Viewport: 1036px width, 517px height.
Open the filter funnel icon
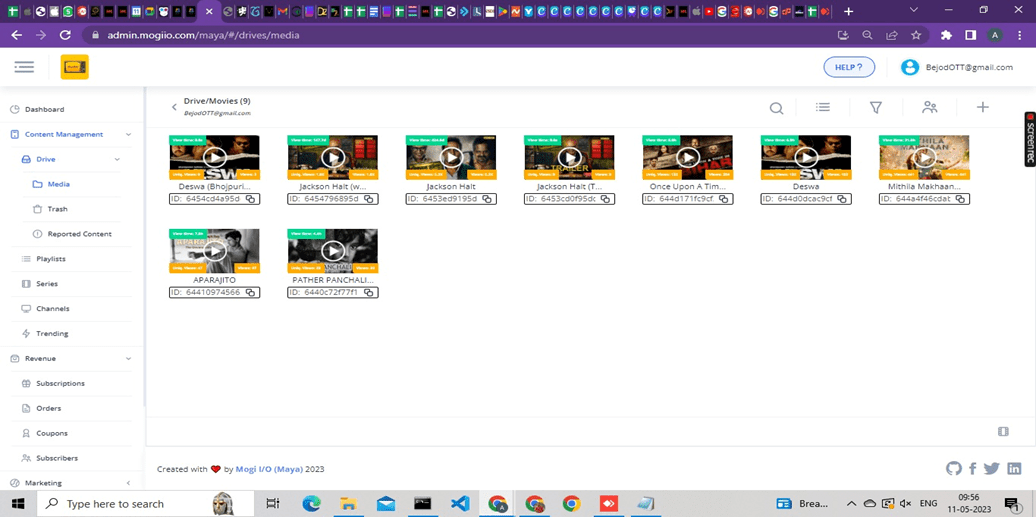tap(876, 107)
